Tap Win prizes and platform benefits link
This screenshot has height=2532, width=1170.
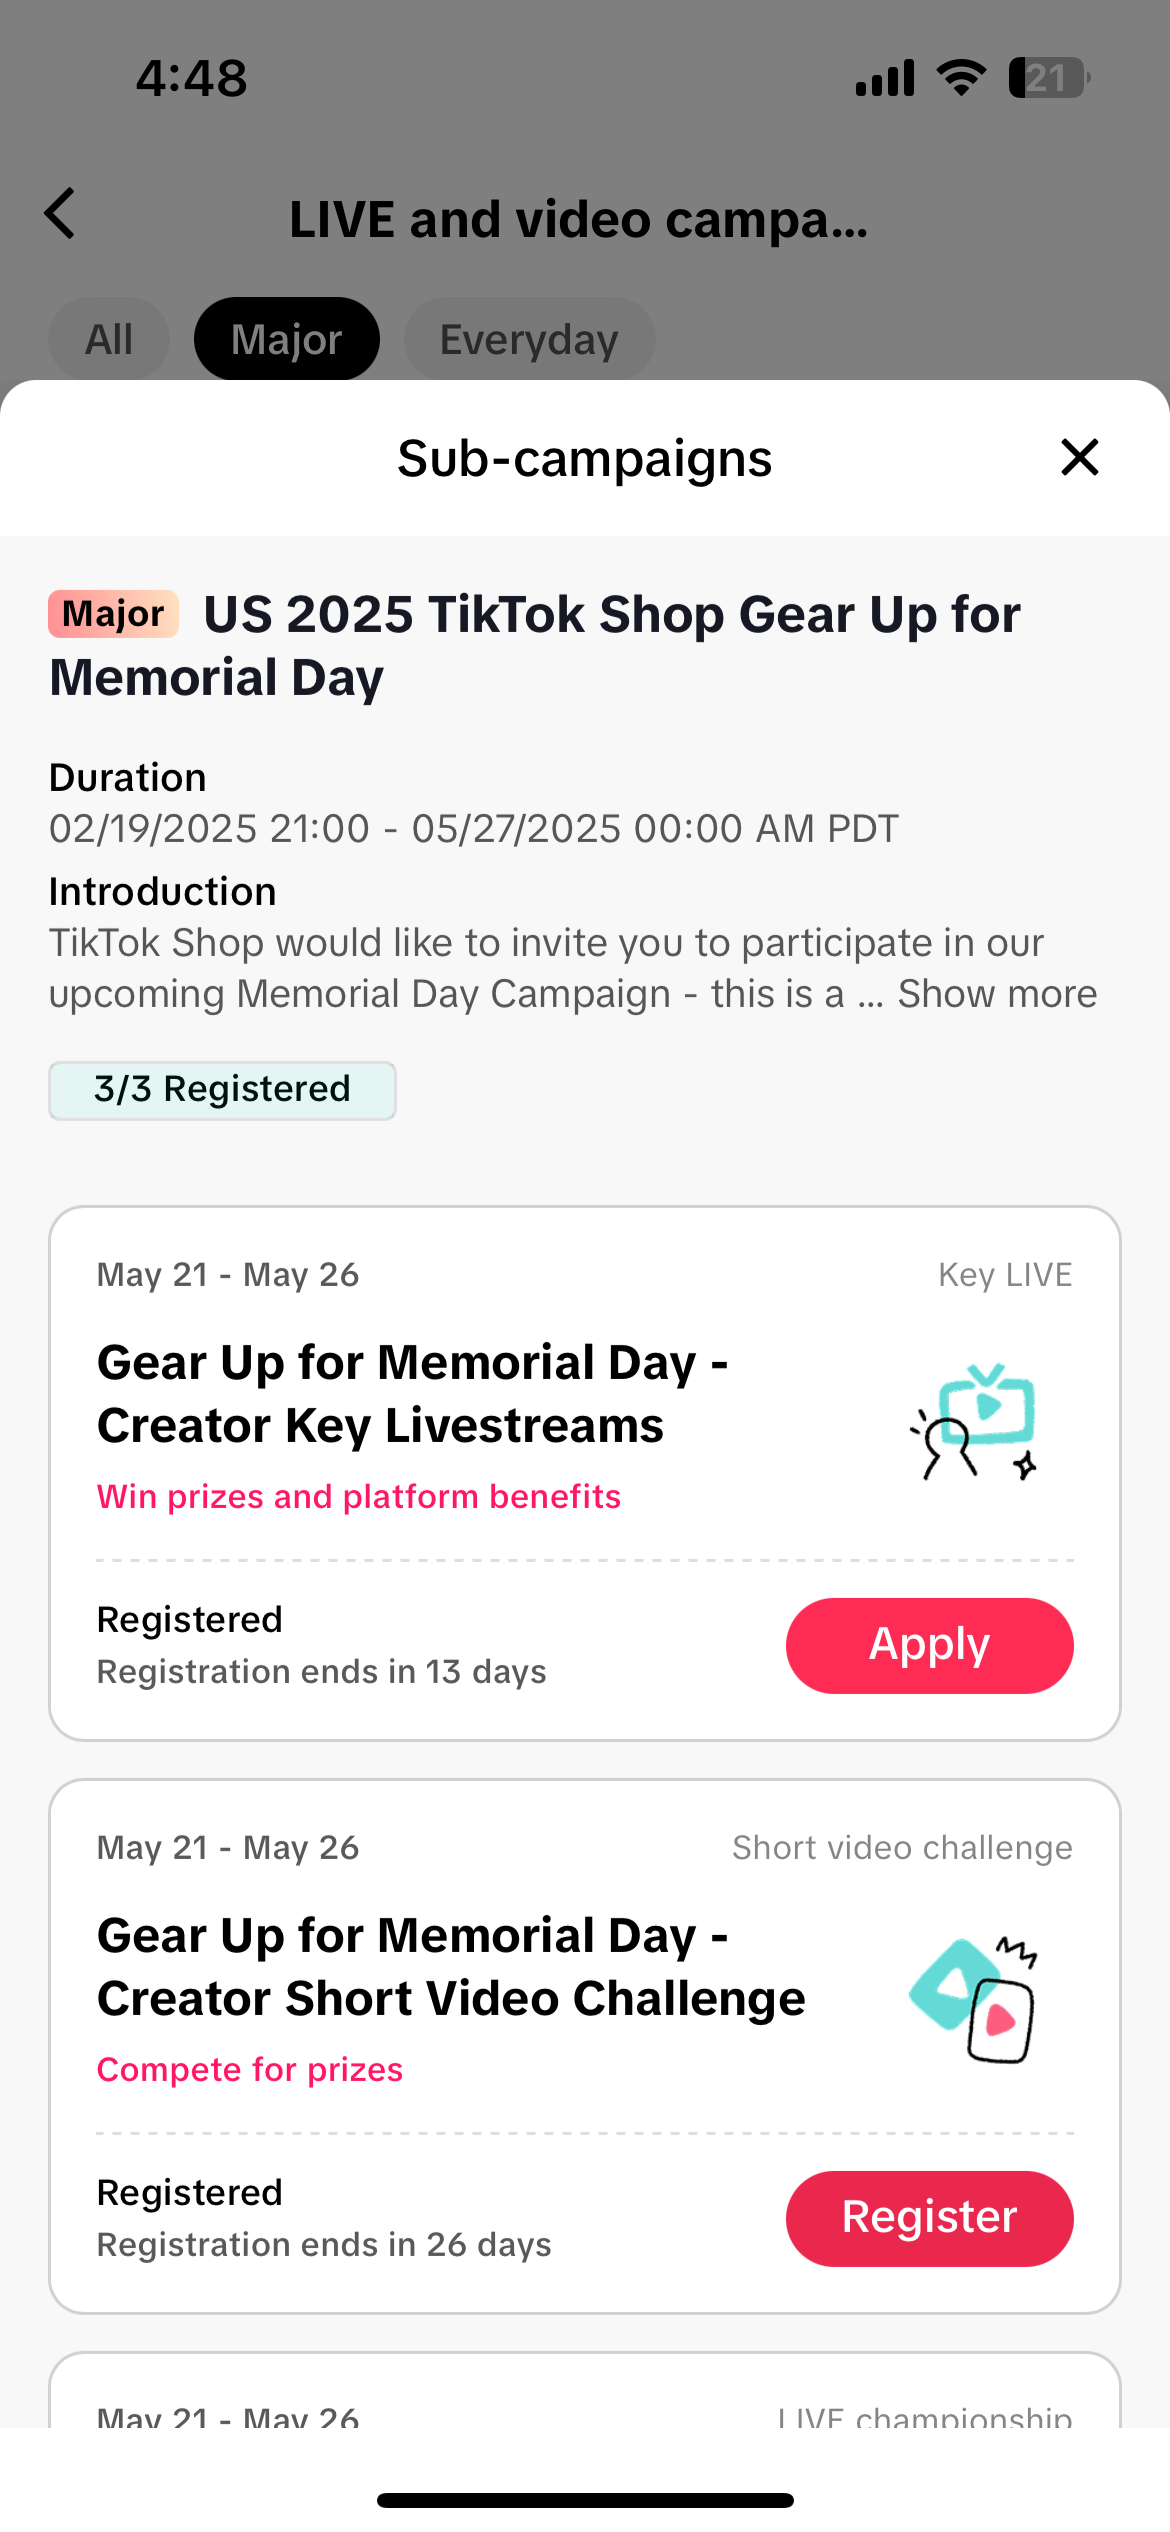[x=359, y=1497]
